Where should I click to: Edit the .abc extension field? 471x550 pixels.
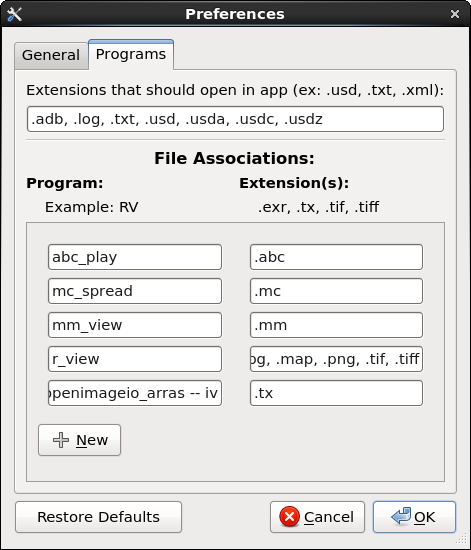click(x=336, y=257)
